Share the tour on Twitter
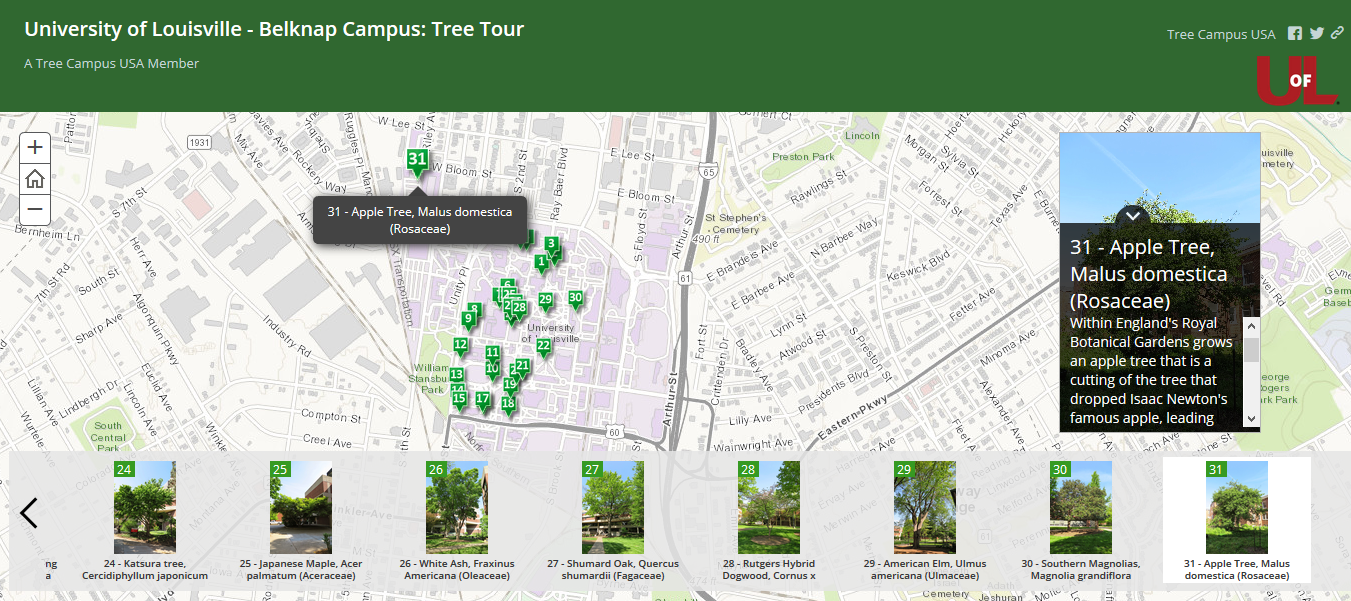Viewport: 1351px width, 601px height. [x=1316, y=34]
